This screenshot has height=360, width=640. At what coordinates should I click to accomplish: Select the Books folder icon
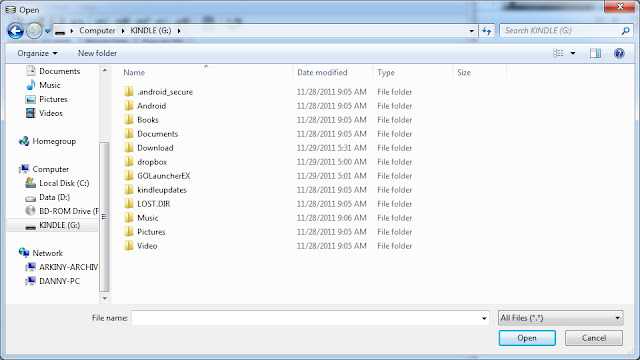[x=129, y=120]
